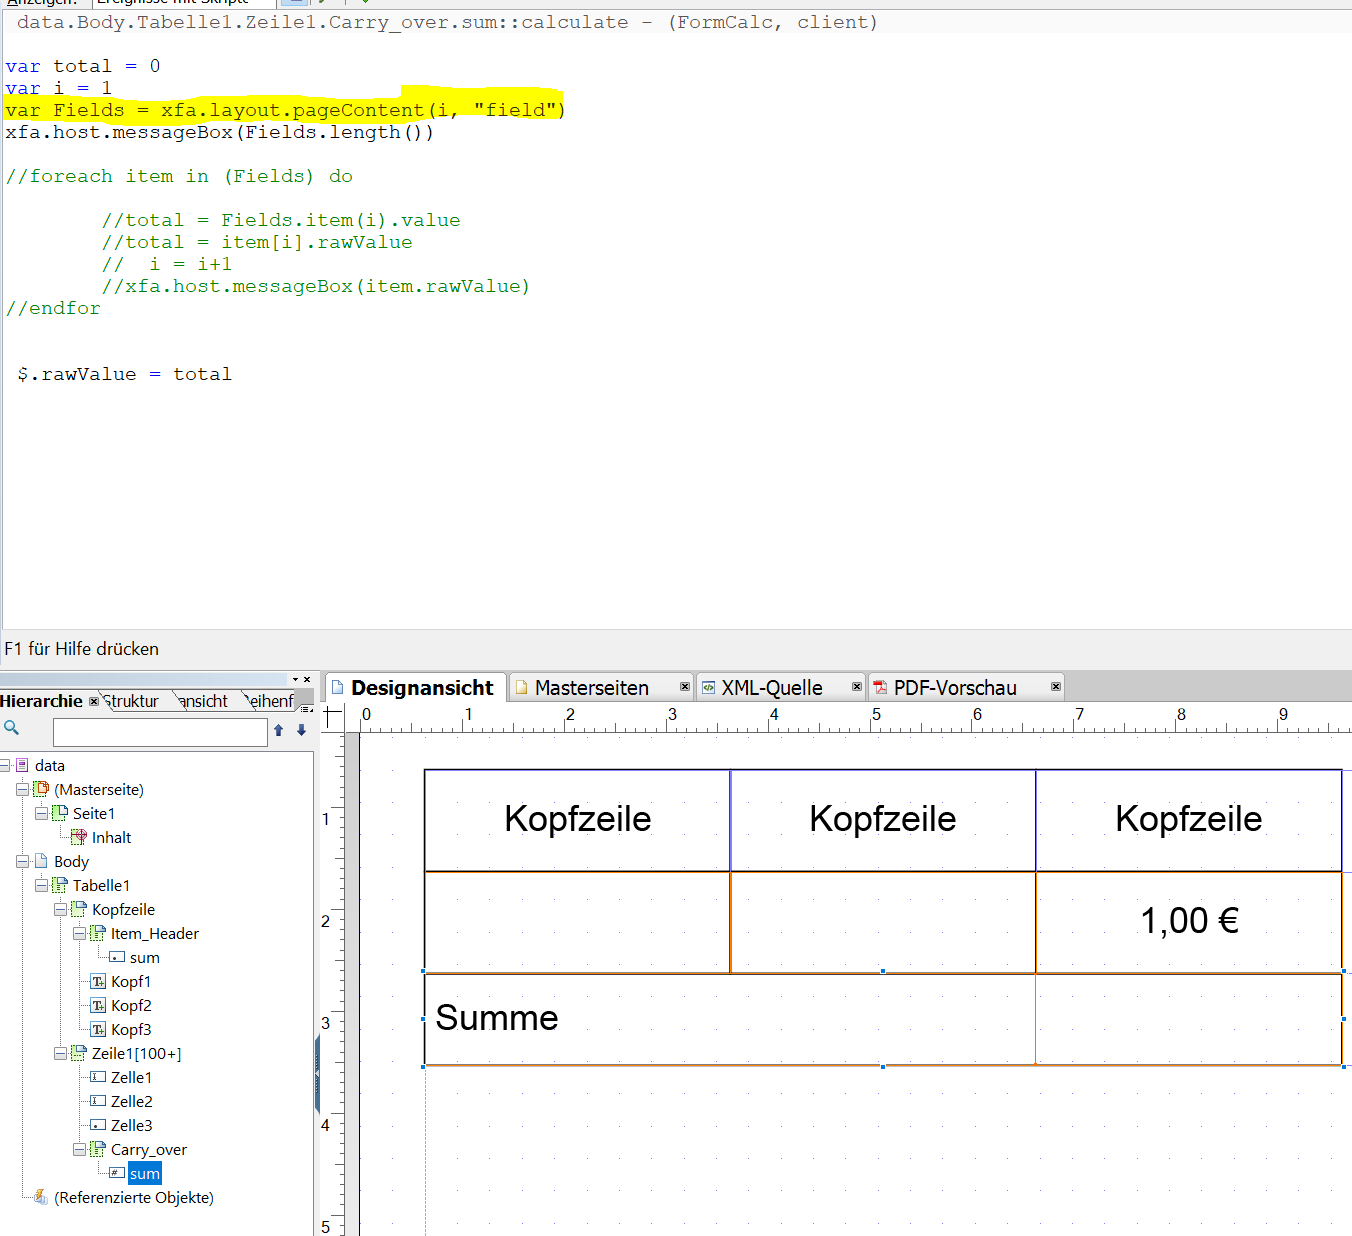This screenshot has width=1352, height=1236.
Task: Select the magnifier search icon in Hierarchie panel
Action: pyautogui.click(x=12, y=728)
